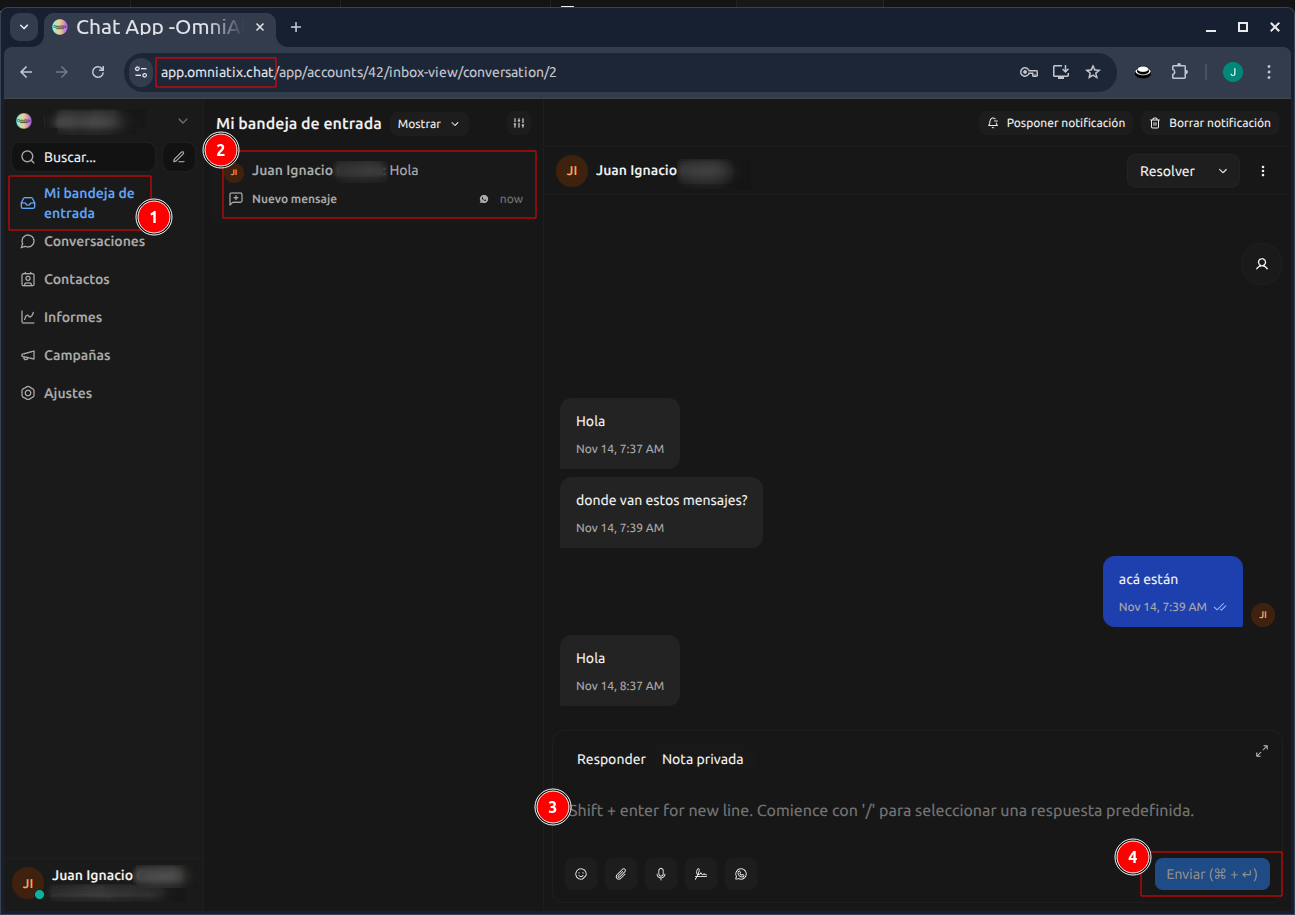Screen dimensions: 1295x915
Task: Open the contact details sidebar icon
Action: click(1262, 264)
